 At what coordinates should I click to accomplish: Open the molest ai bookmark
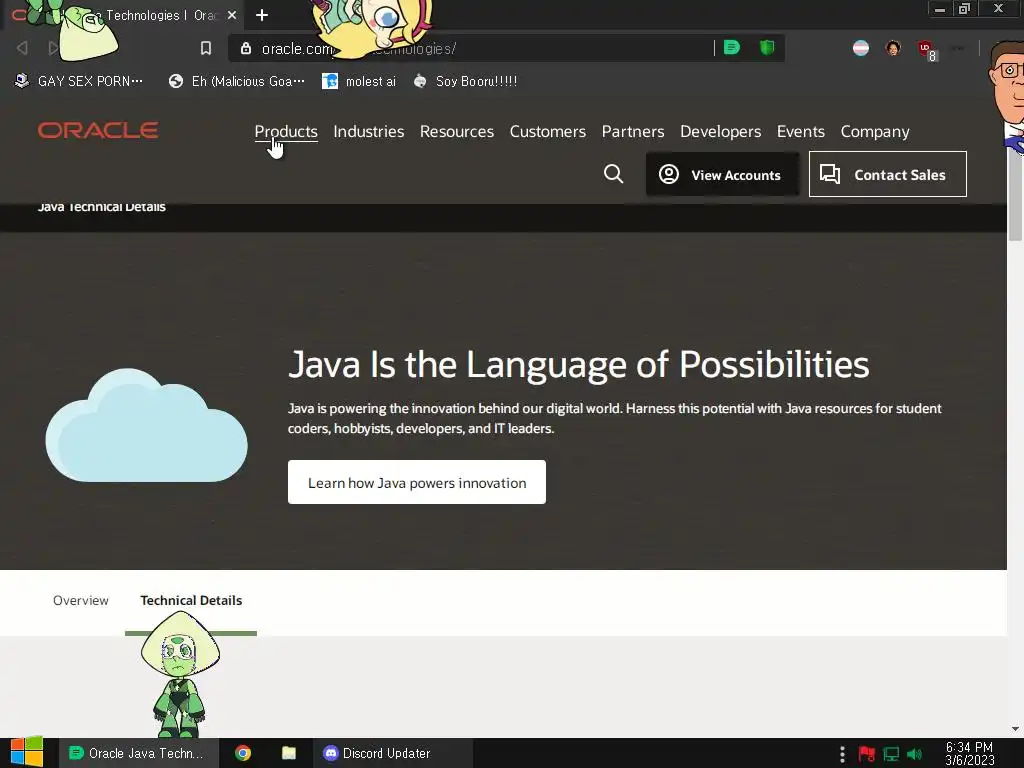pyautogui.click(x=359, y=81)
